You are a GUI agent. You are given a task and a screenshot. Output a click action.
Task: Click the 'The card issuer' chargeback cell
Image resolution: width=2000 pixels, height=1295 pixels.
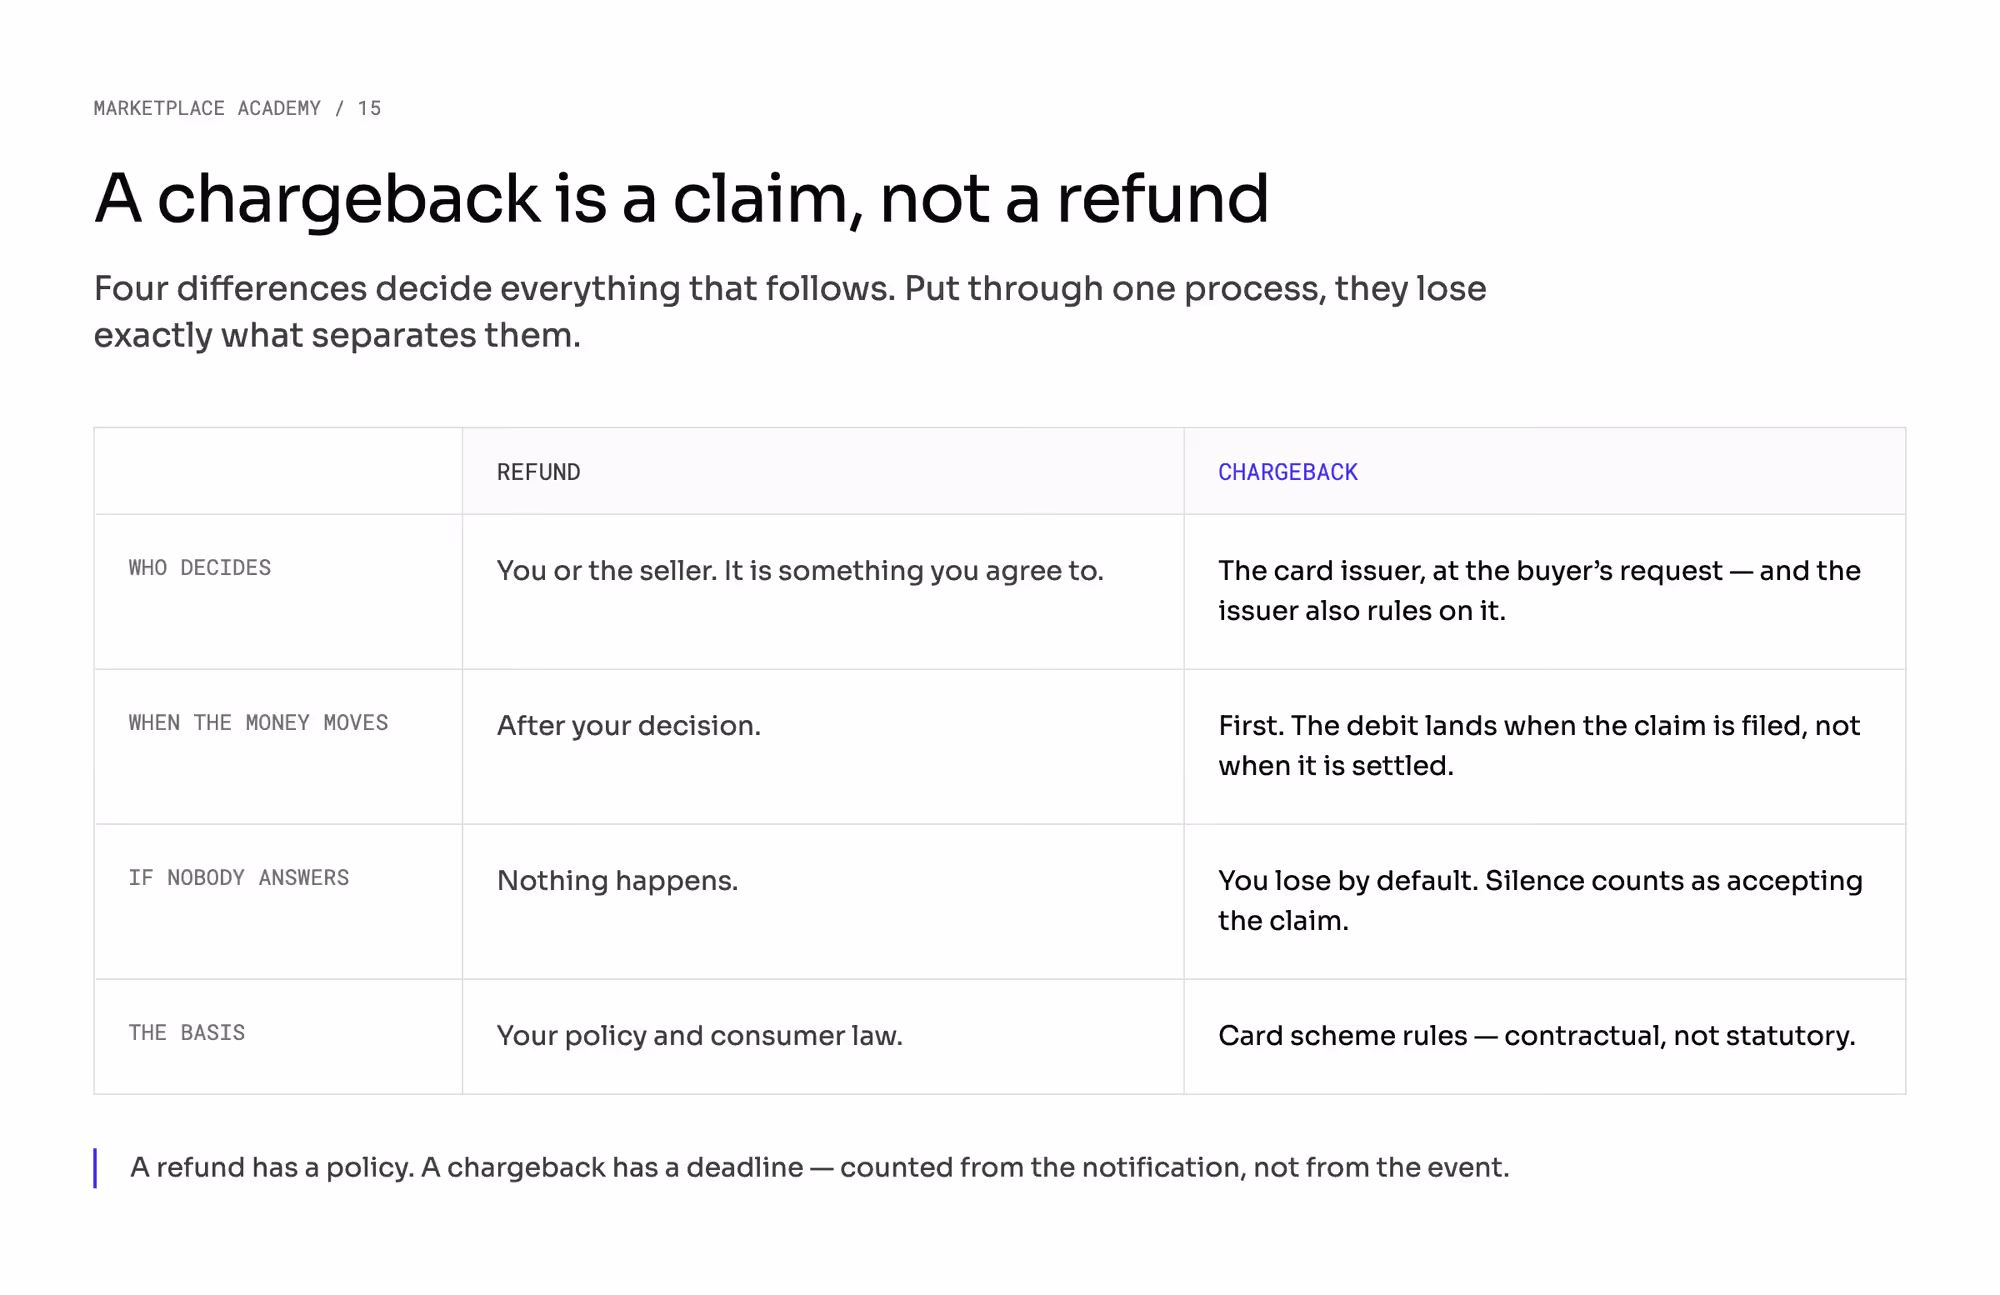point(1545,592)
